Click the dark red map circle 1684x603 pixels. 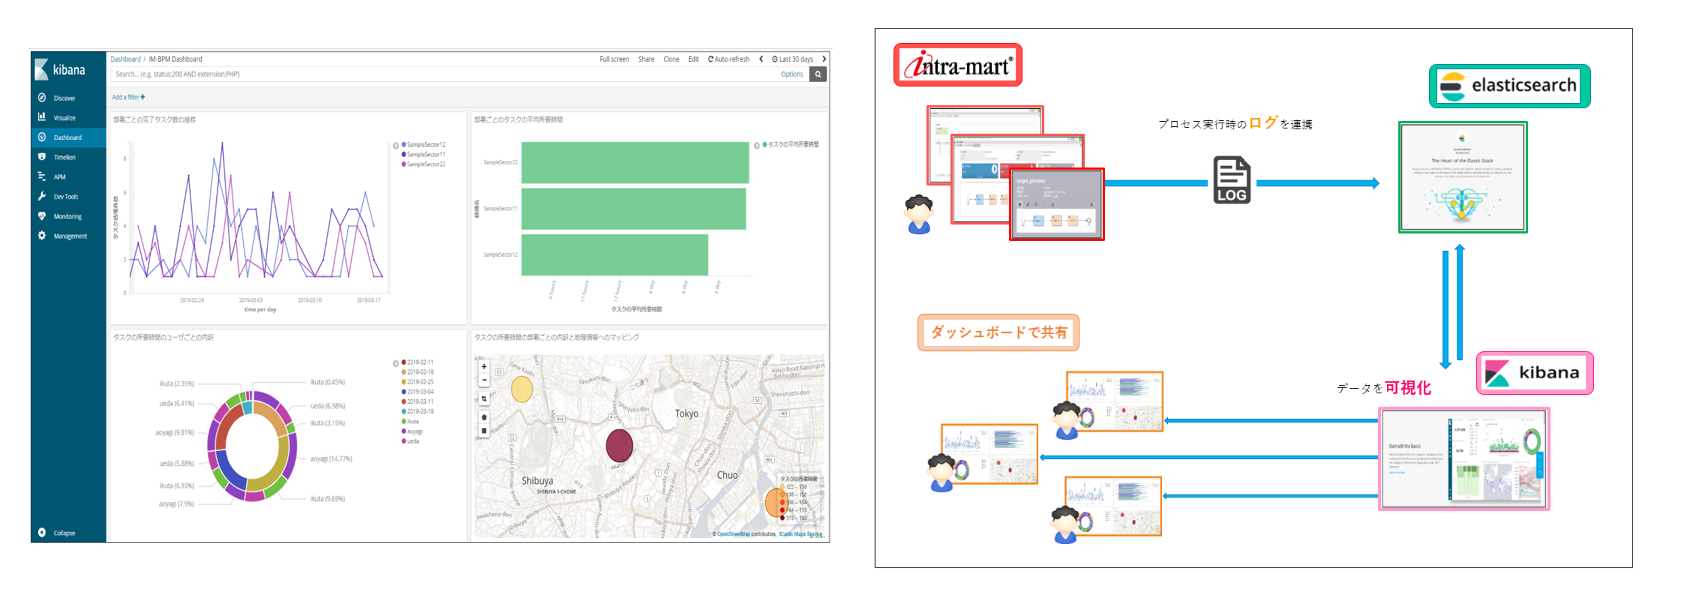click(620, 444)
